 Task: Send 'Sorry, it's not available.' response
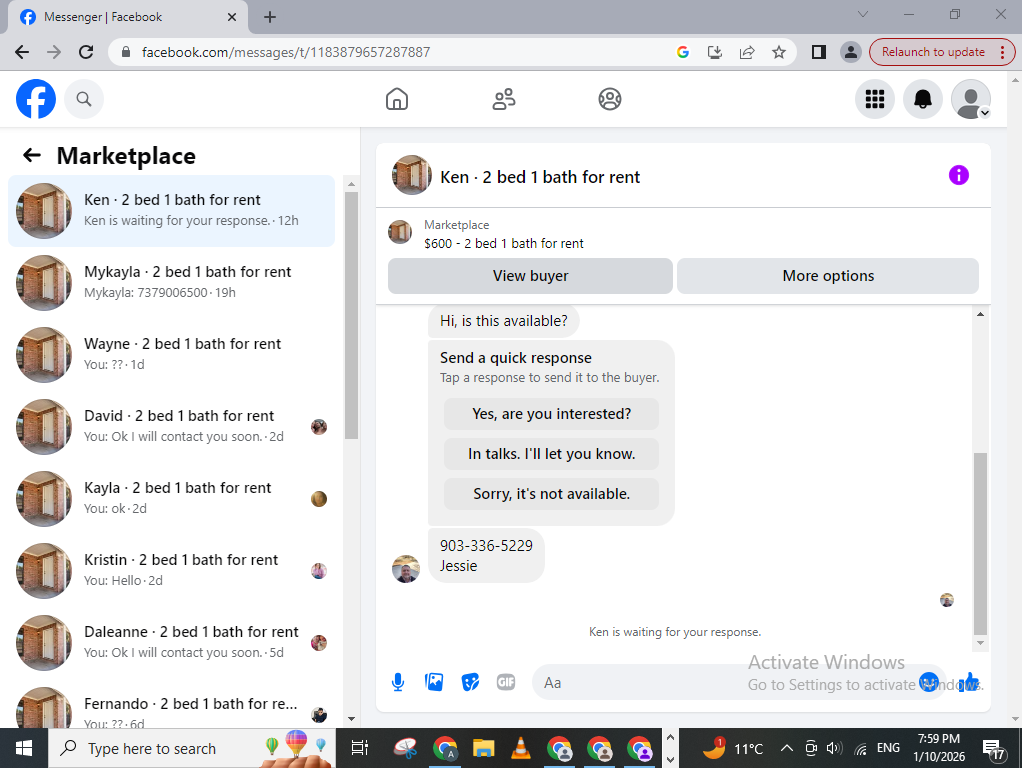pos(551,494)
